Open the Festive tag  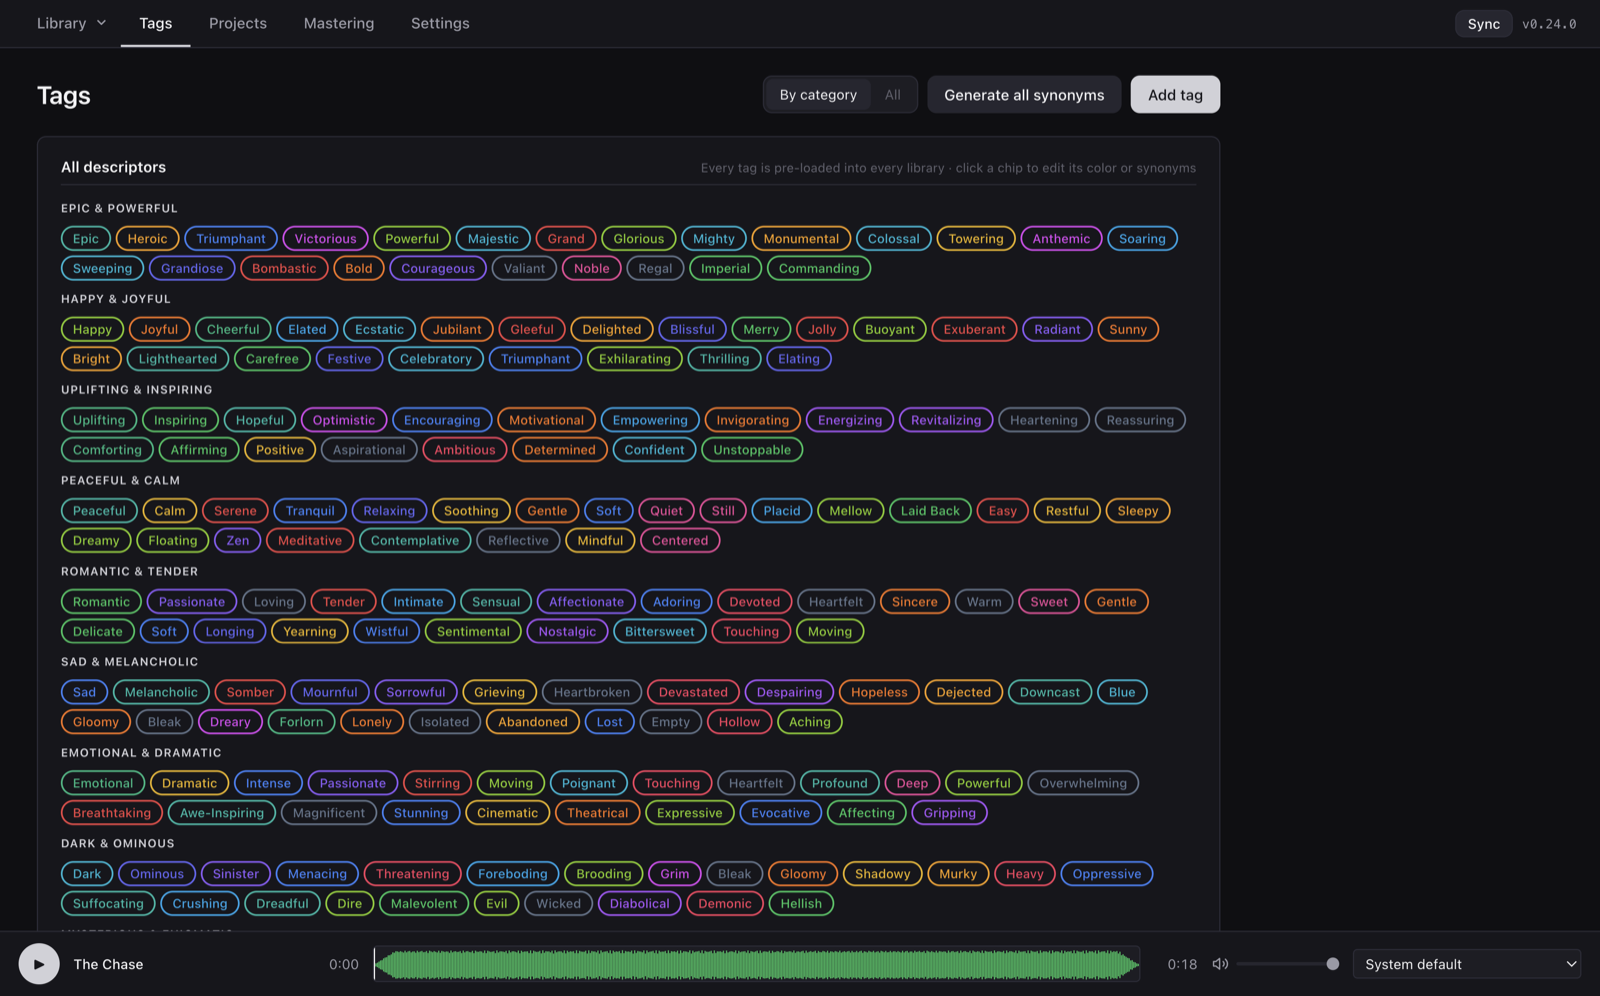click(x=349, y=359)
